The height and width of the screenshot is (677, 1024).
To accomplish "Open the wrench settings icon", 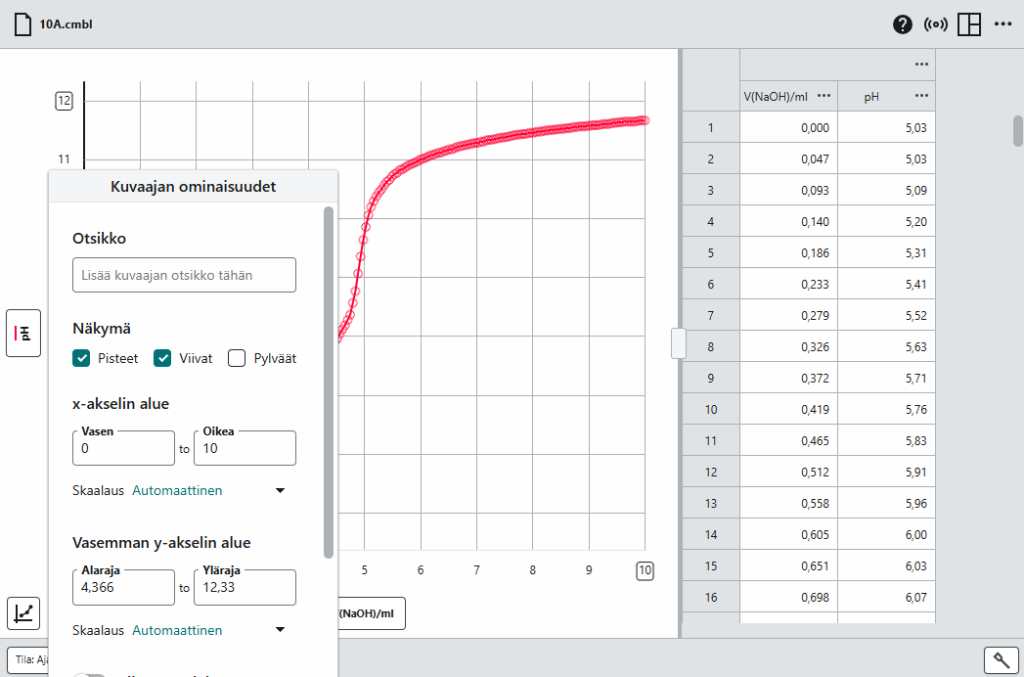I will tap(1001, 659).
